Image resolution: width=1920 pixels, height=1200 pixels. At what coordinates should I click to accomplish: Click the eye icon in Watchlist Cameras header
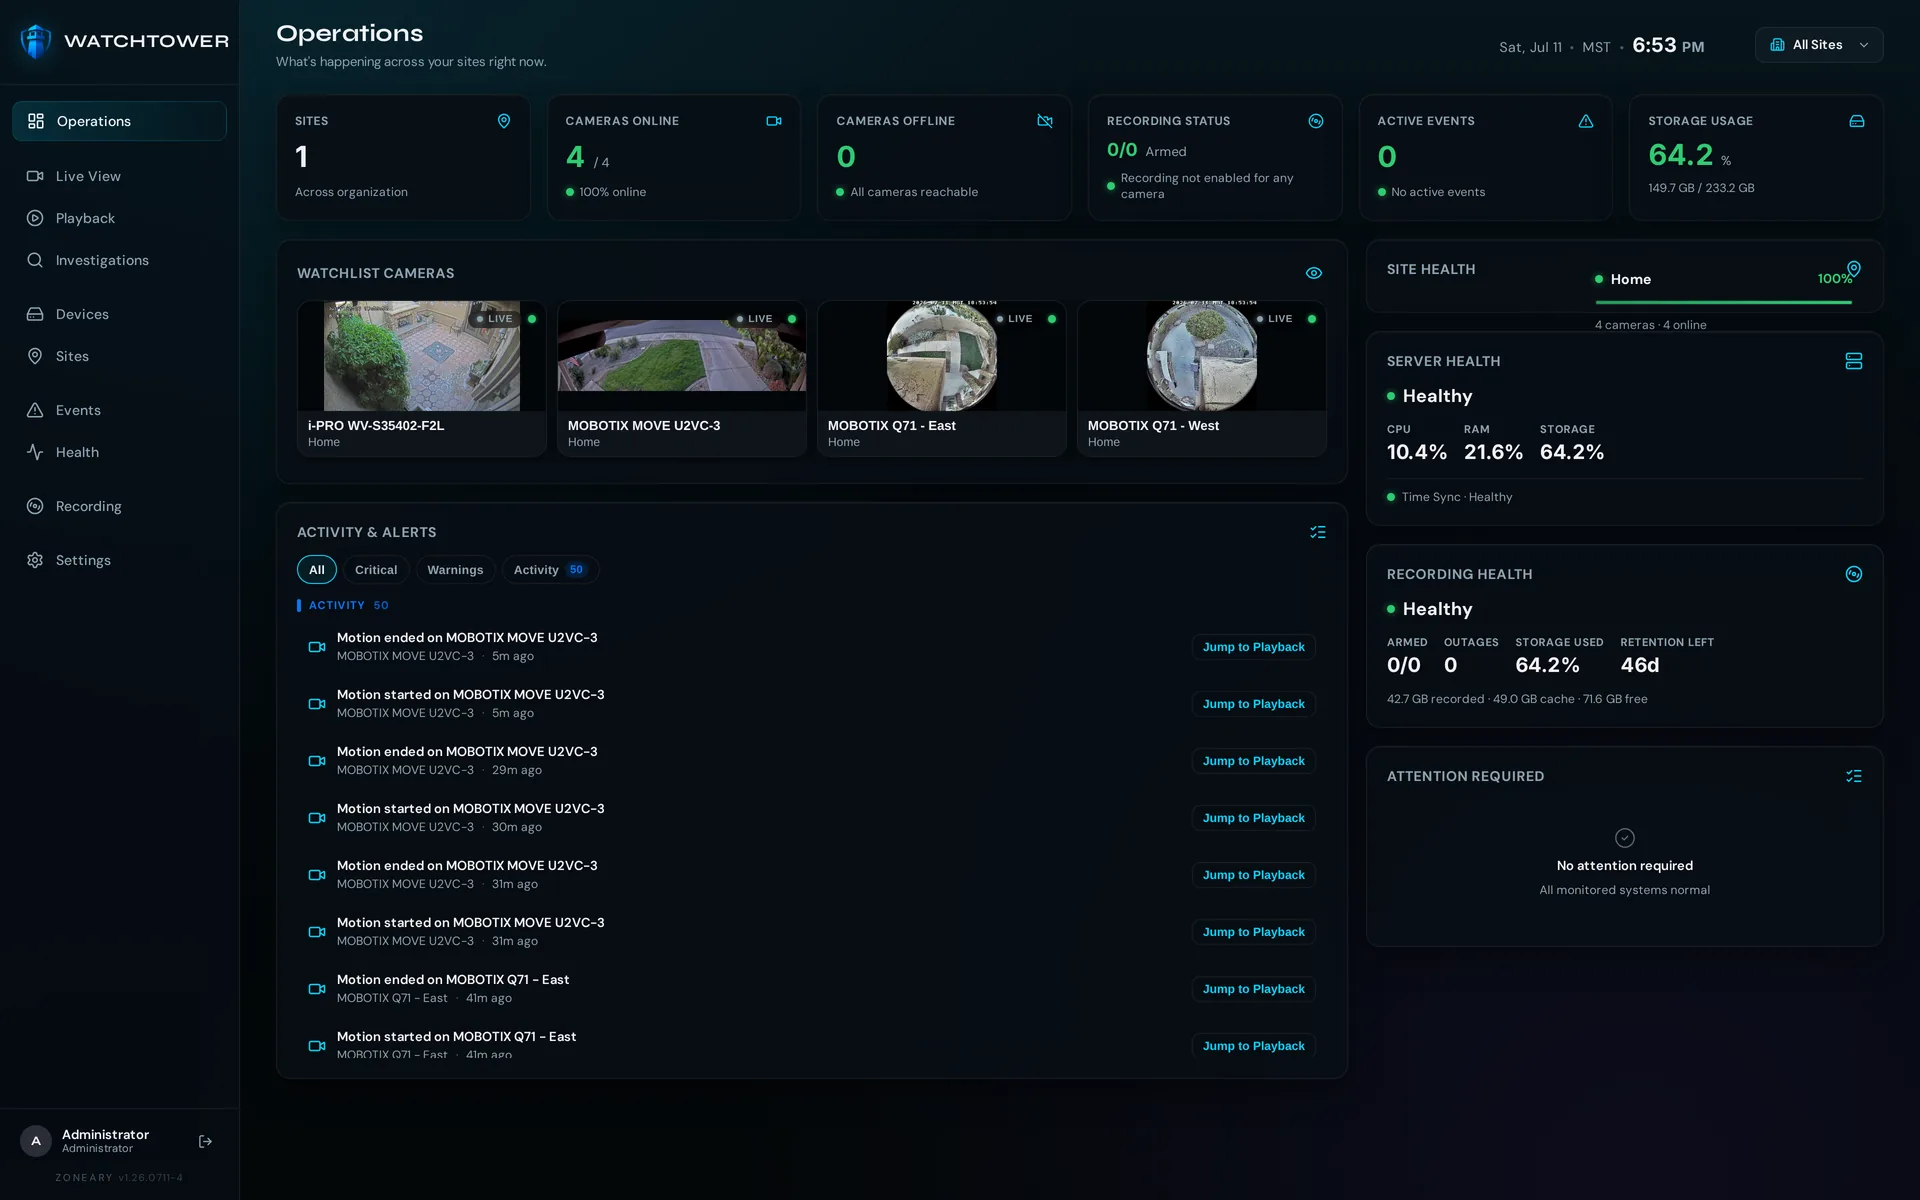coord(1314,273)
